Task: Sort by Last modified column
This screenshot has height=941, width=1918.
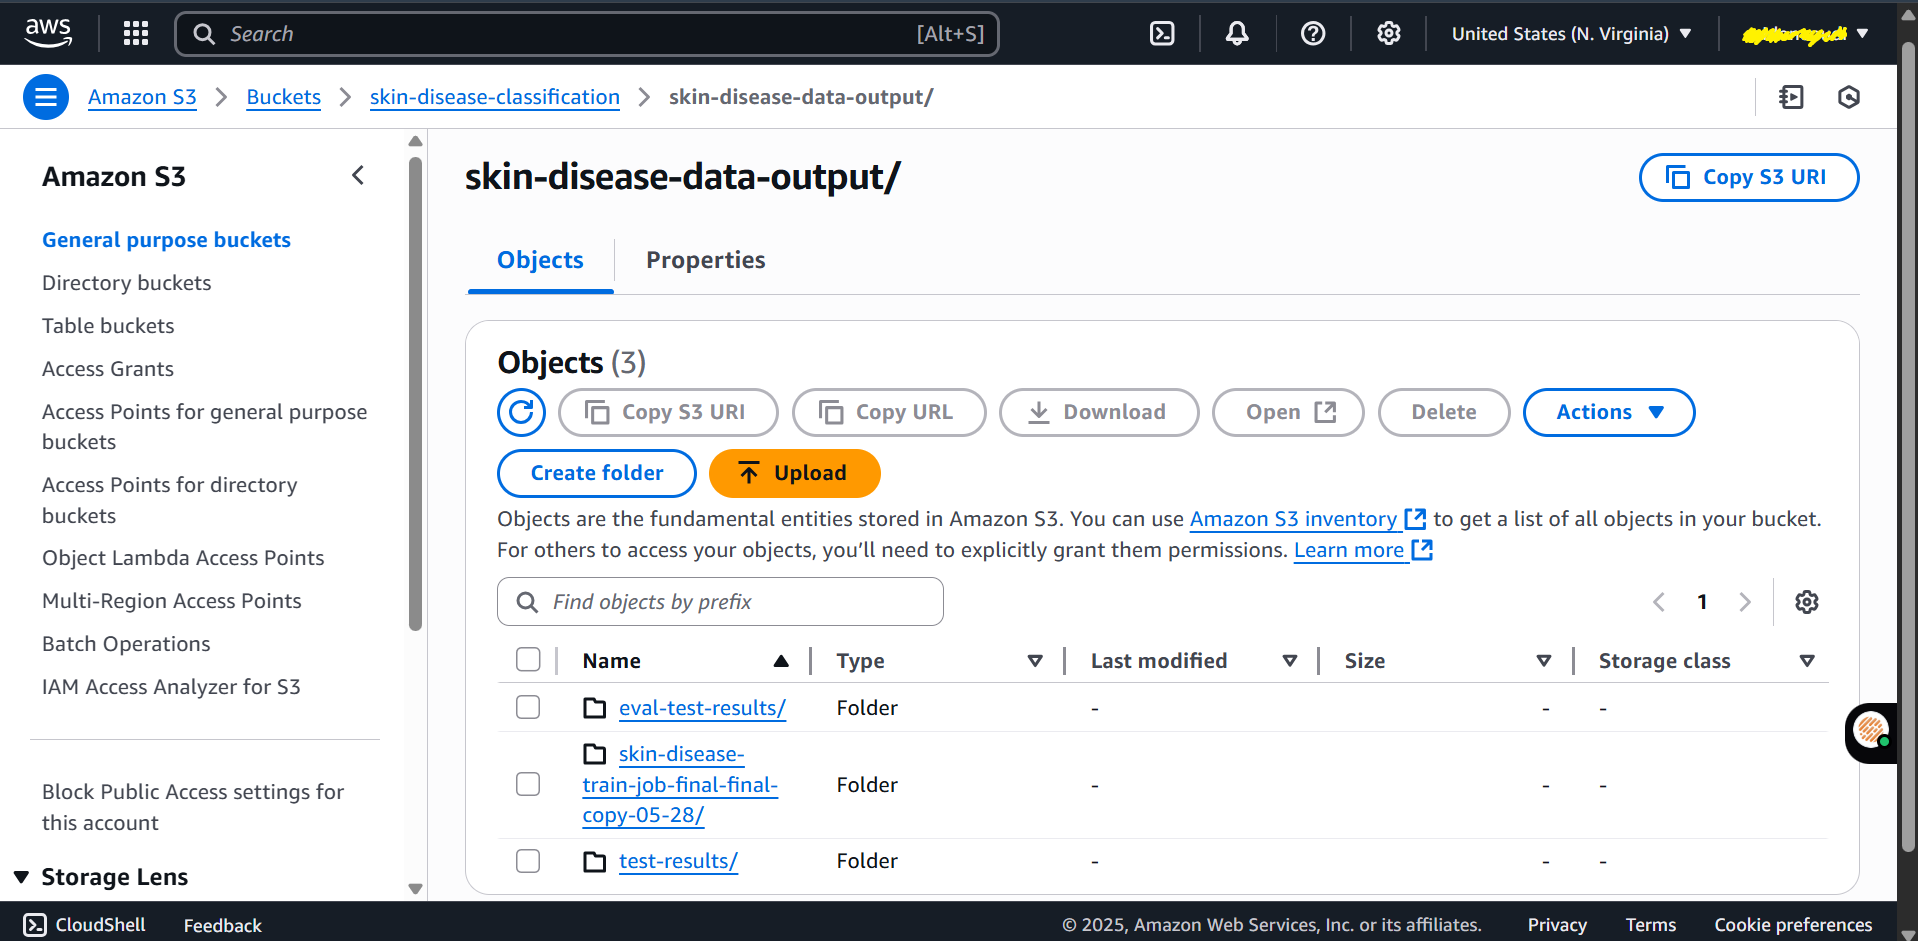Action: pos(1290,661)
